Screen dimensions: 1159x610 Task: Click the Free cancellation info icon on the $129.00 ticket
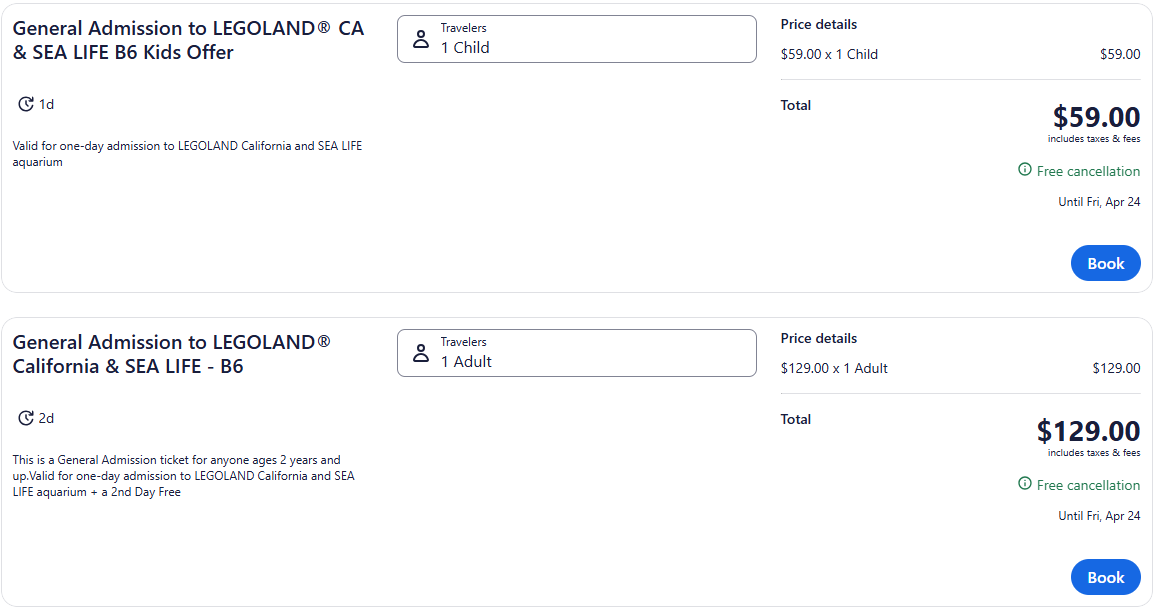(1024, 484)
